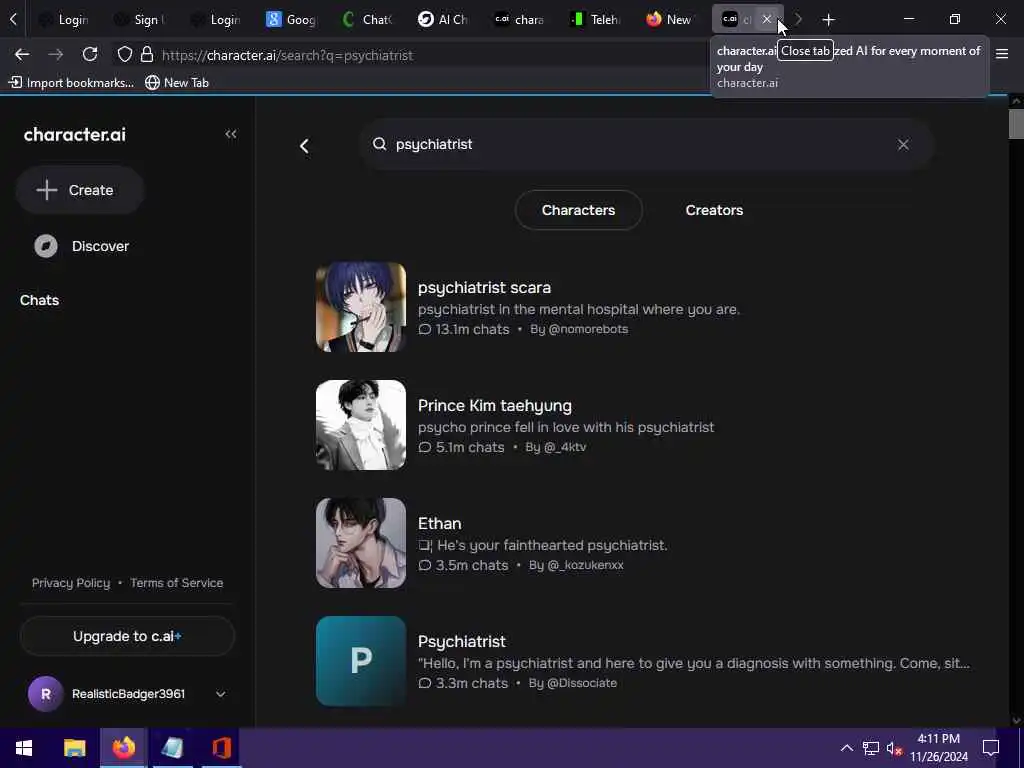Go back in browser history
This screenshot has height=768, width=1024.
pyautogui.click(x=22, y=55)
